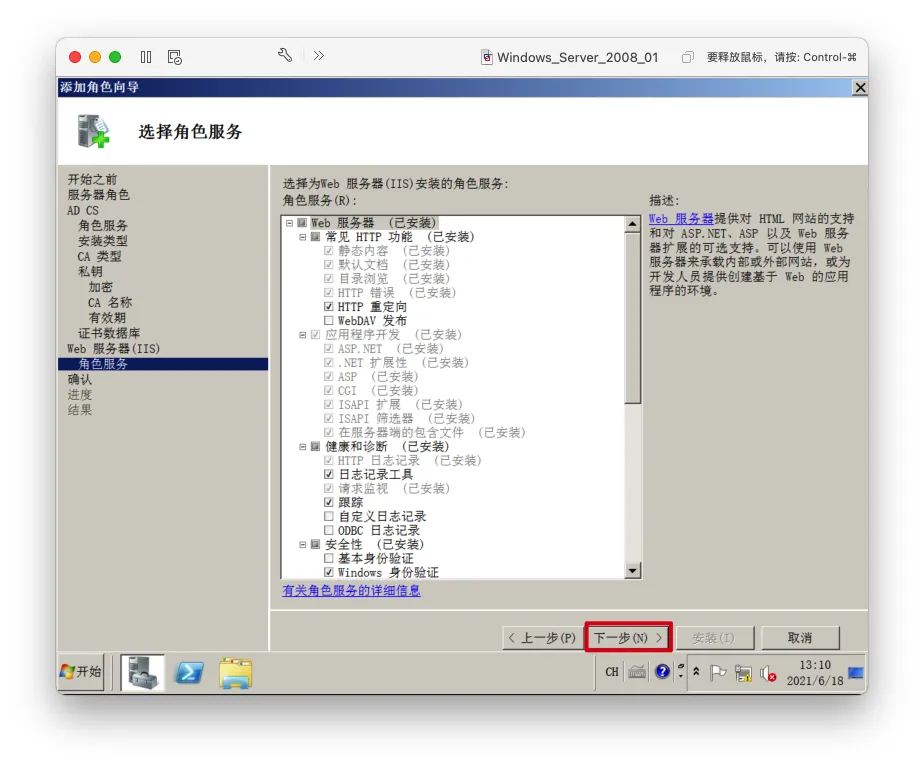Check the WebDAV 发布 checkbox
Viewport: 924px width, 769px height.
(x=329, y=321)
